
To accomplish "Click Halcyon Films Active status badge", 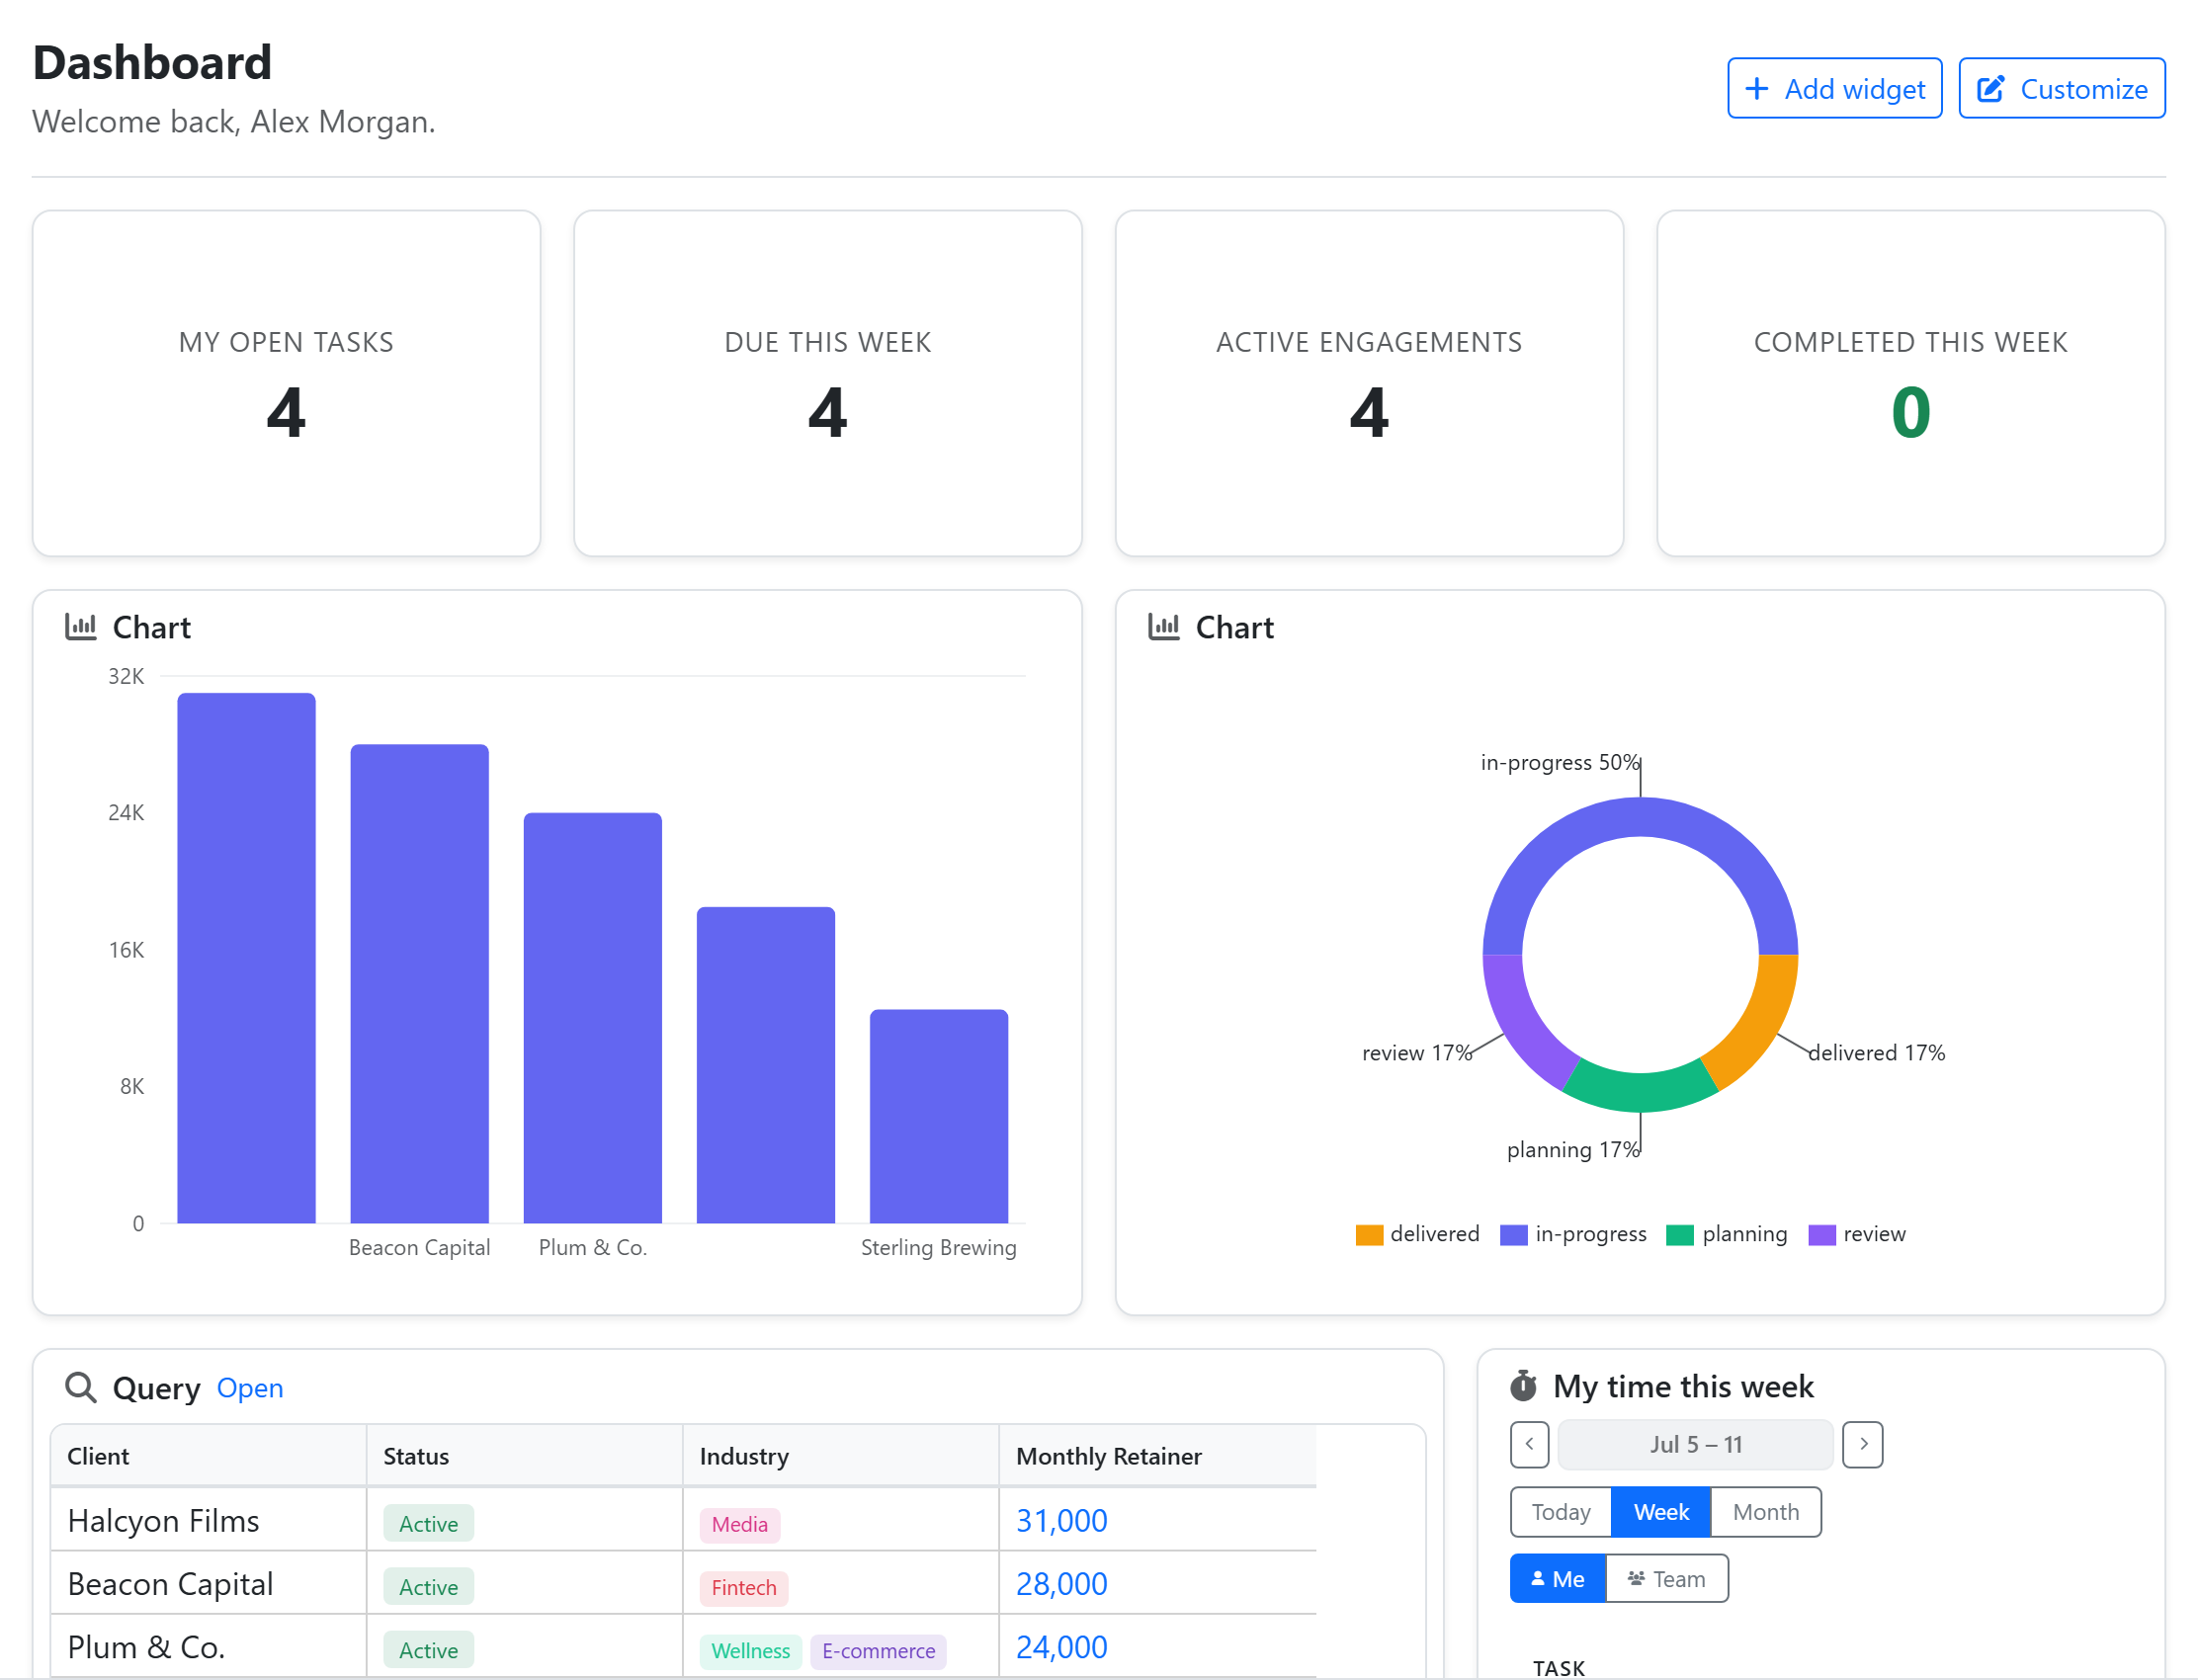I will click(428, 1523).
